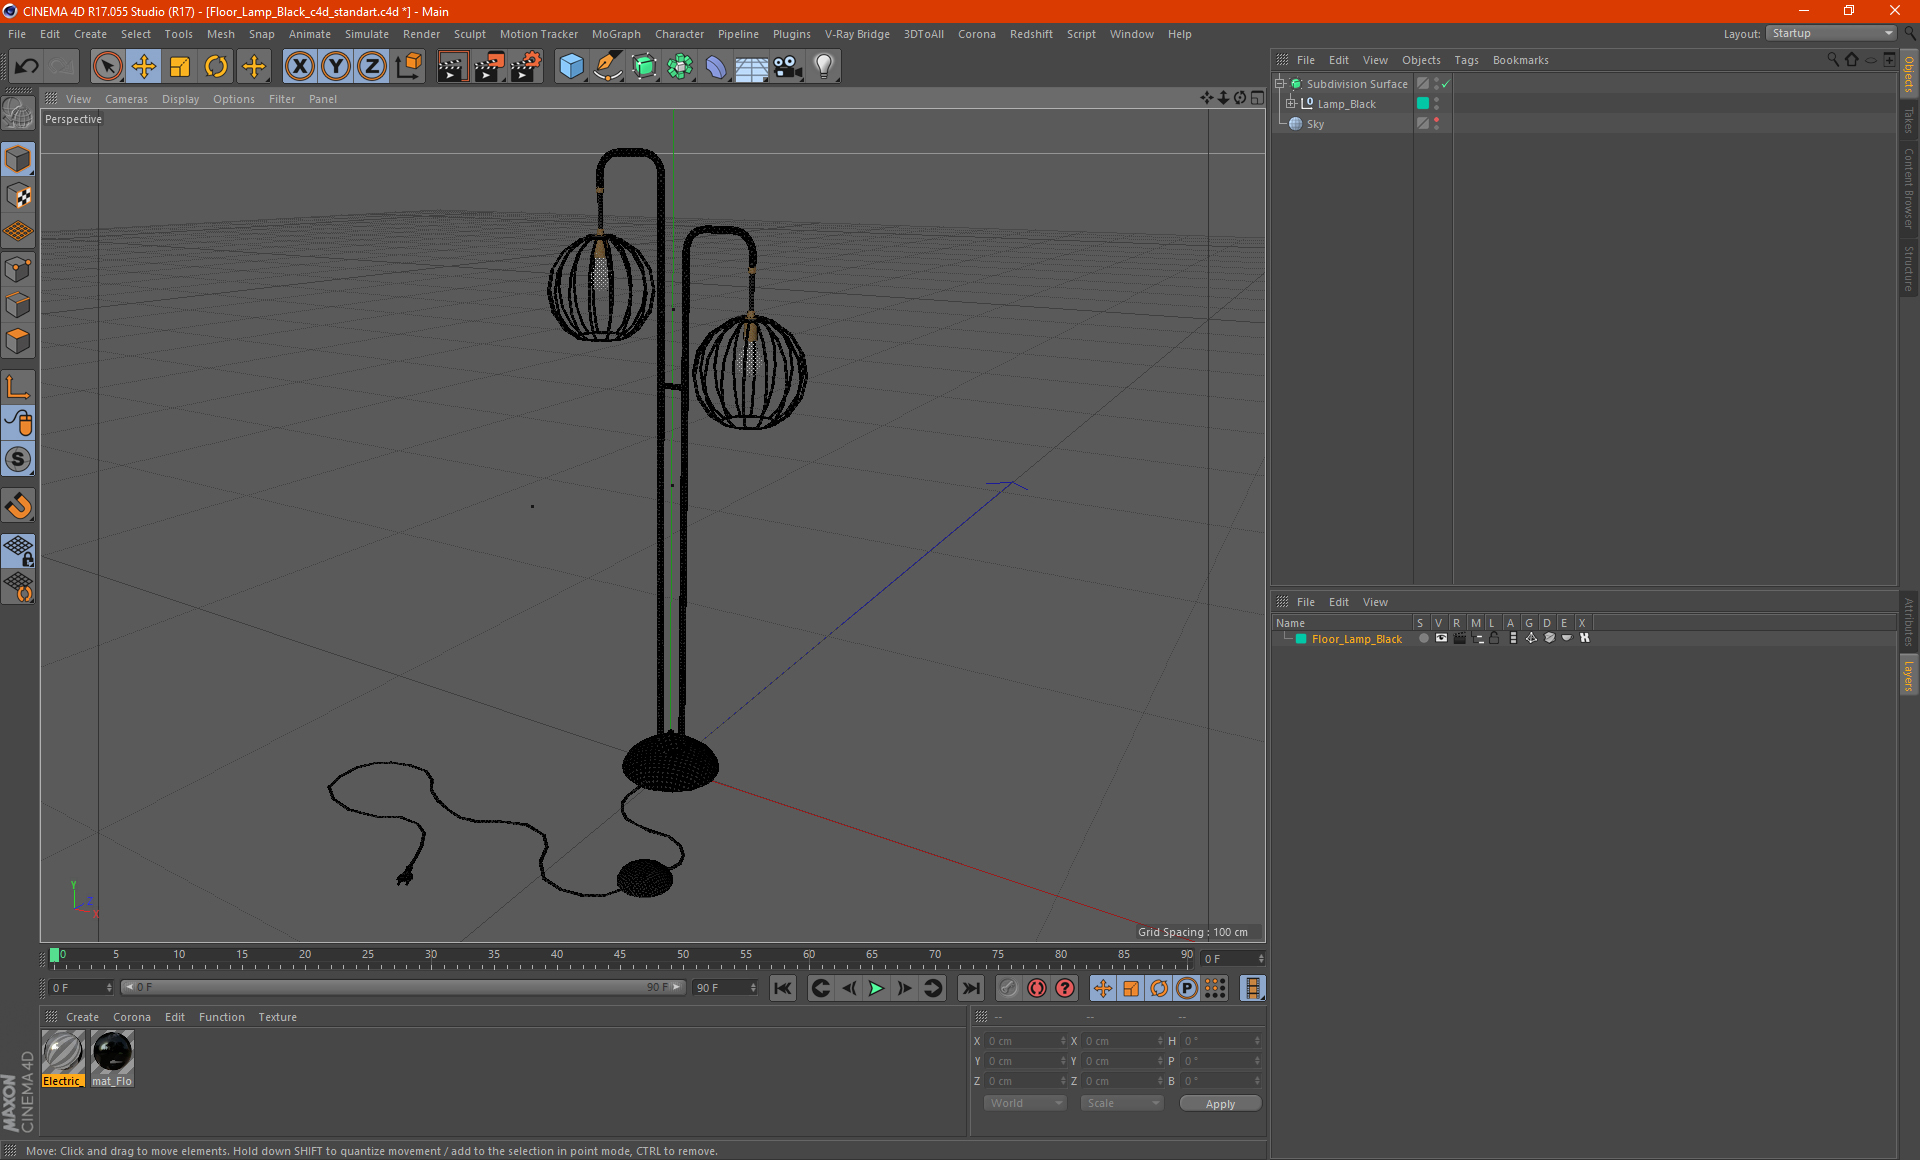Activate the Scale tool
This screenshot has height=1160, width=1920.
tap(180, 67)
